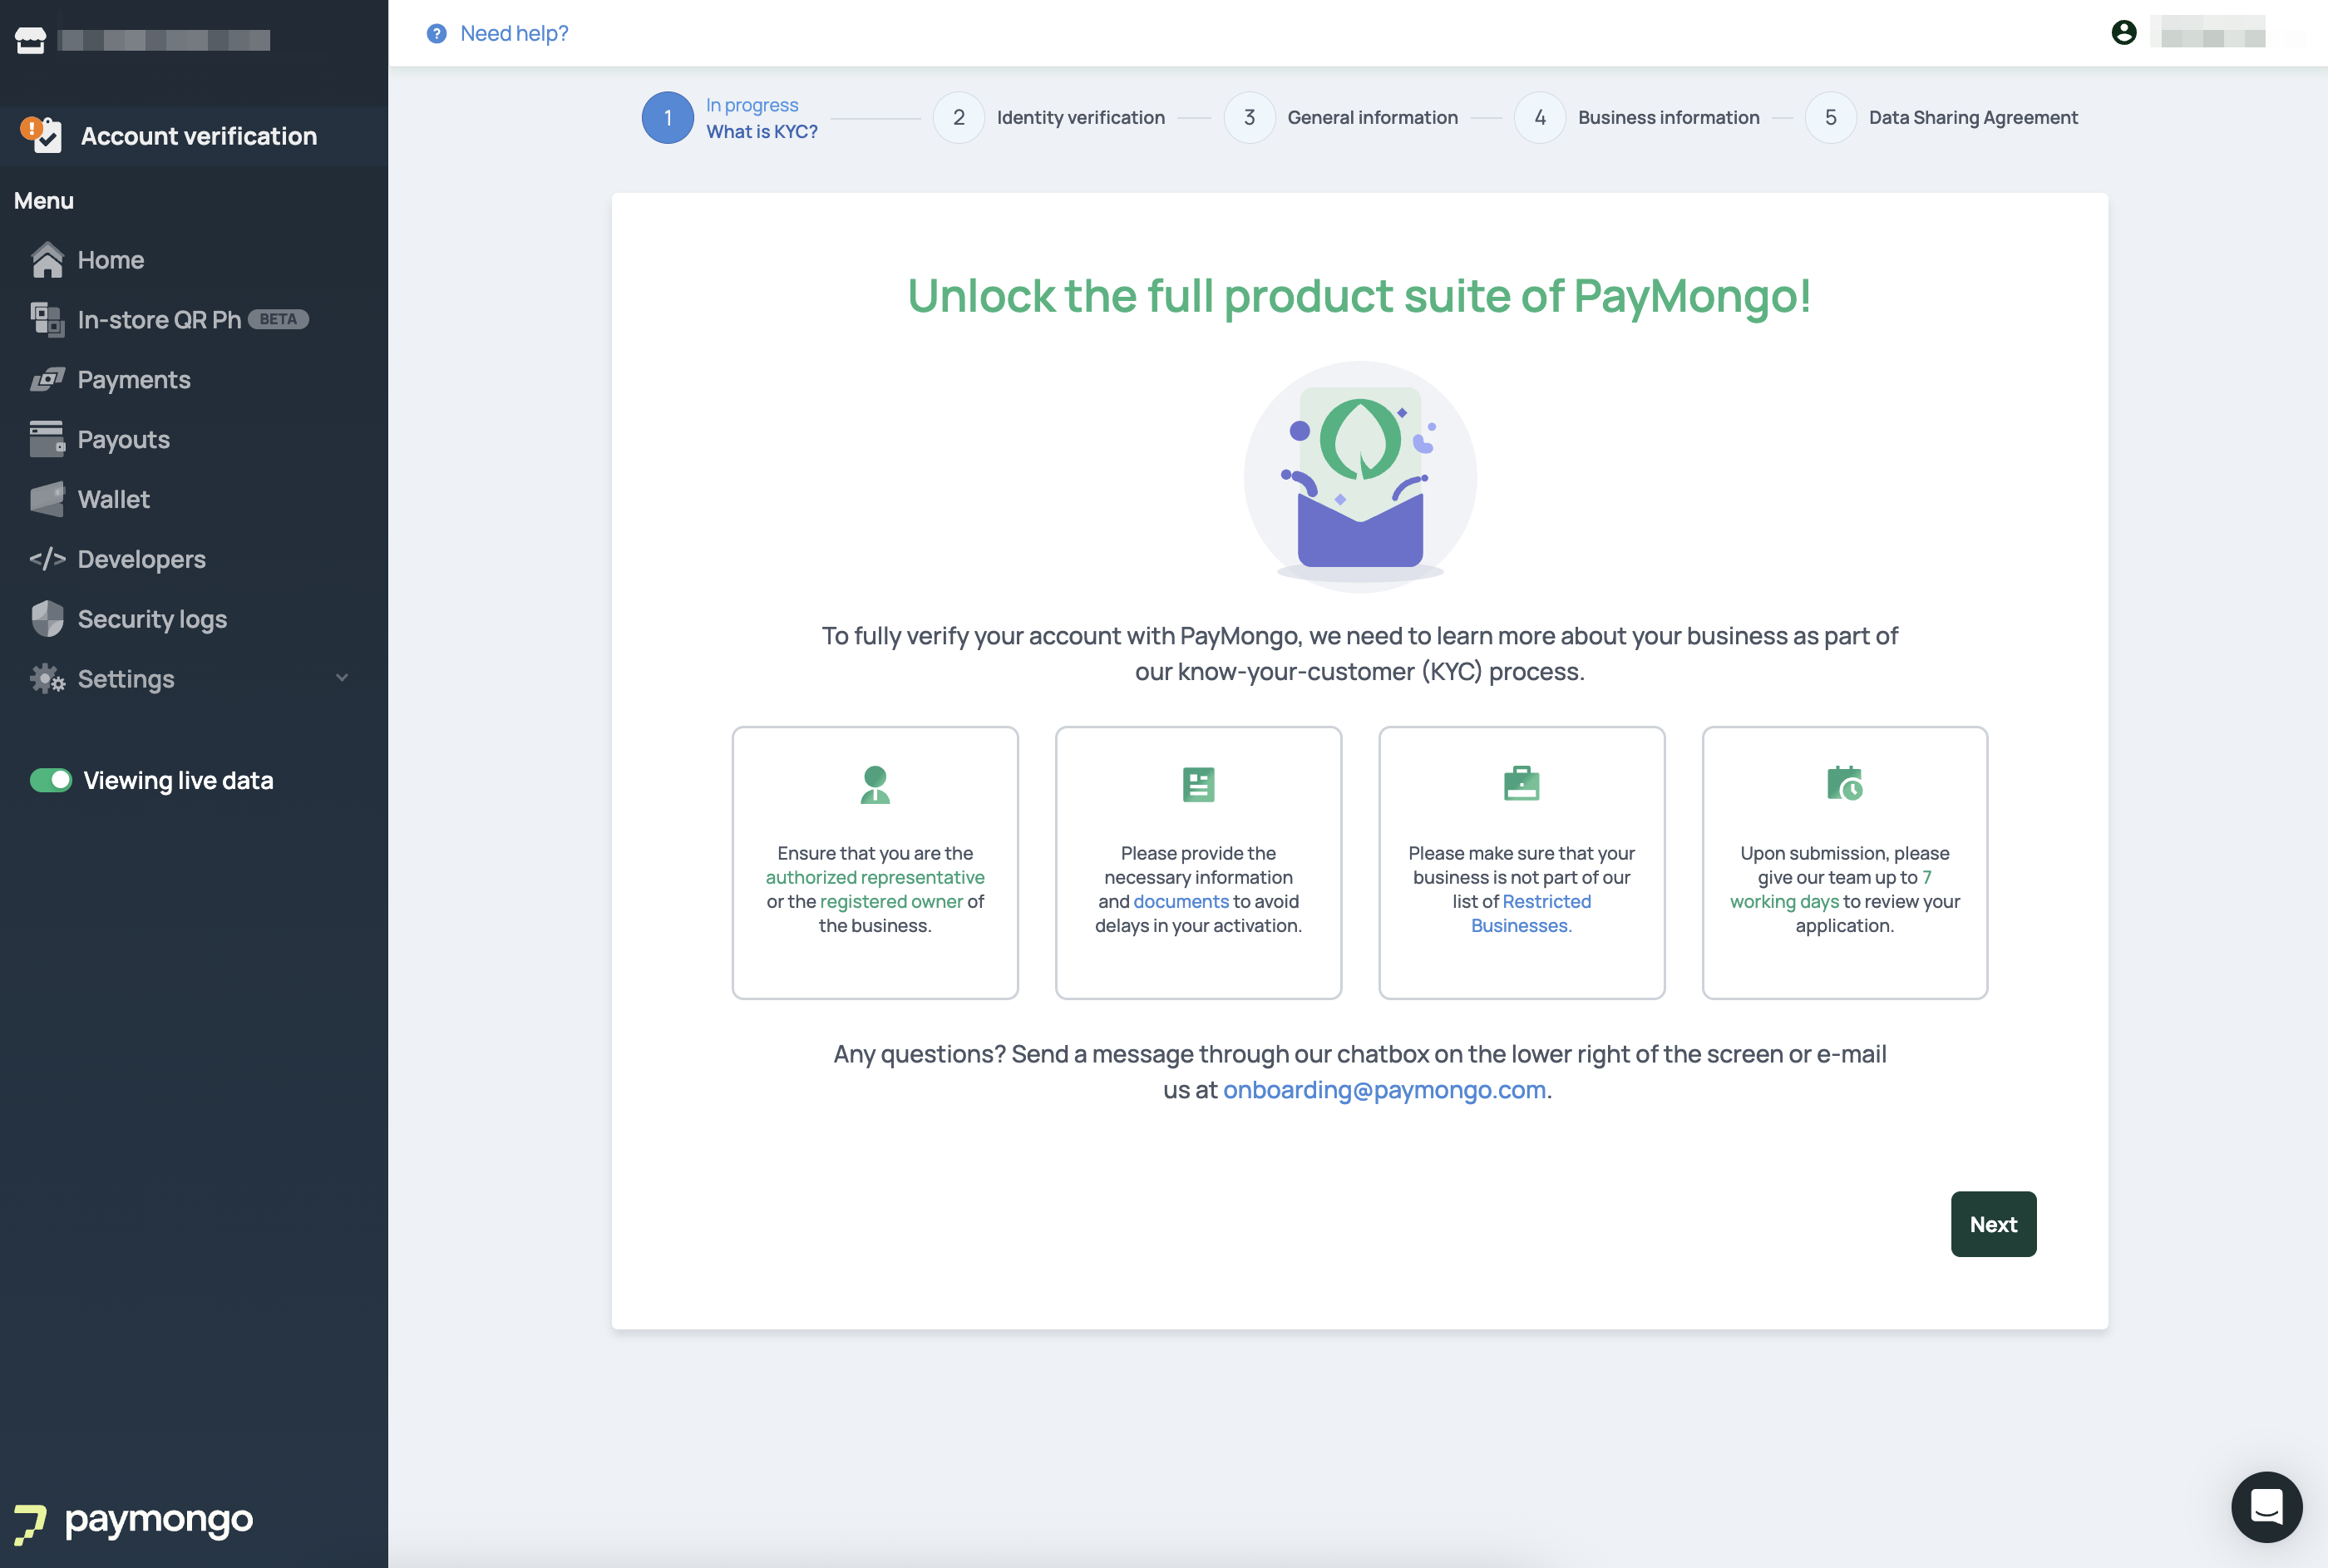Click the store icon beside merchant name
Image resolution: width=2328 pixels, height=1568 pixels.
(30, 40)
